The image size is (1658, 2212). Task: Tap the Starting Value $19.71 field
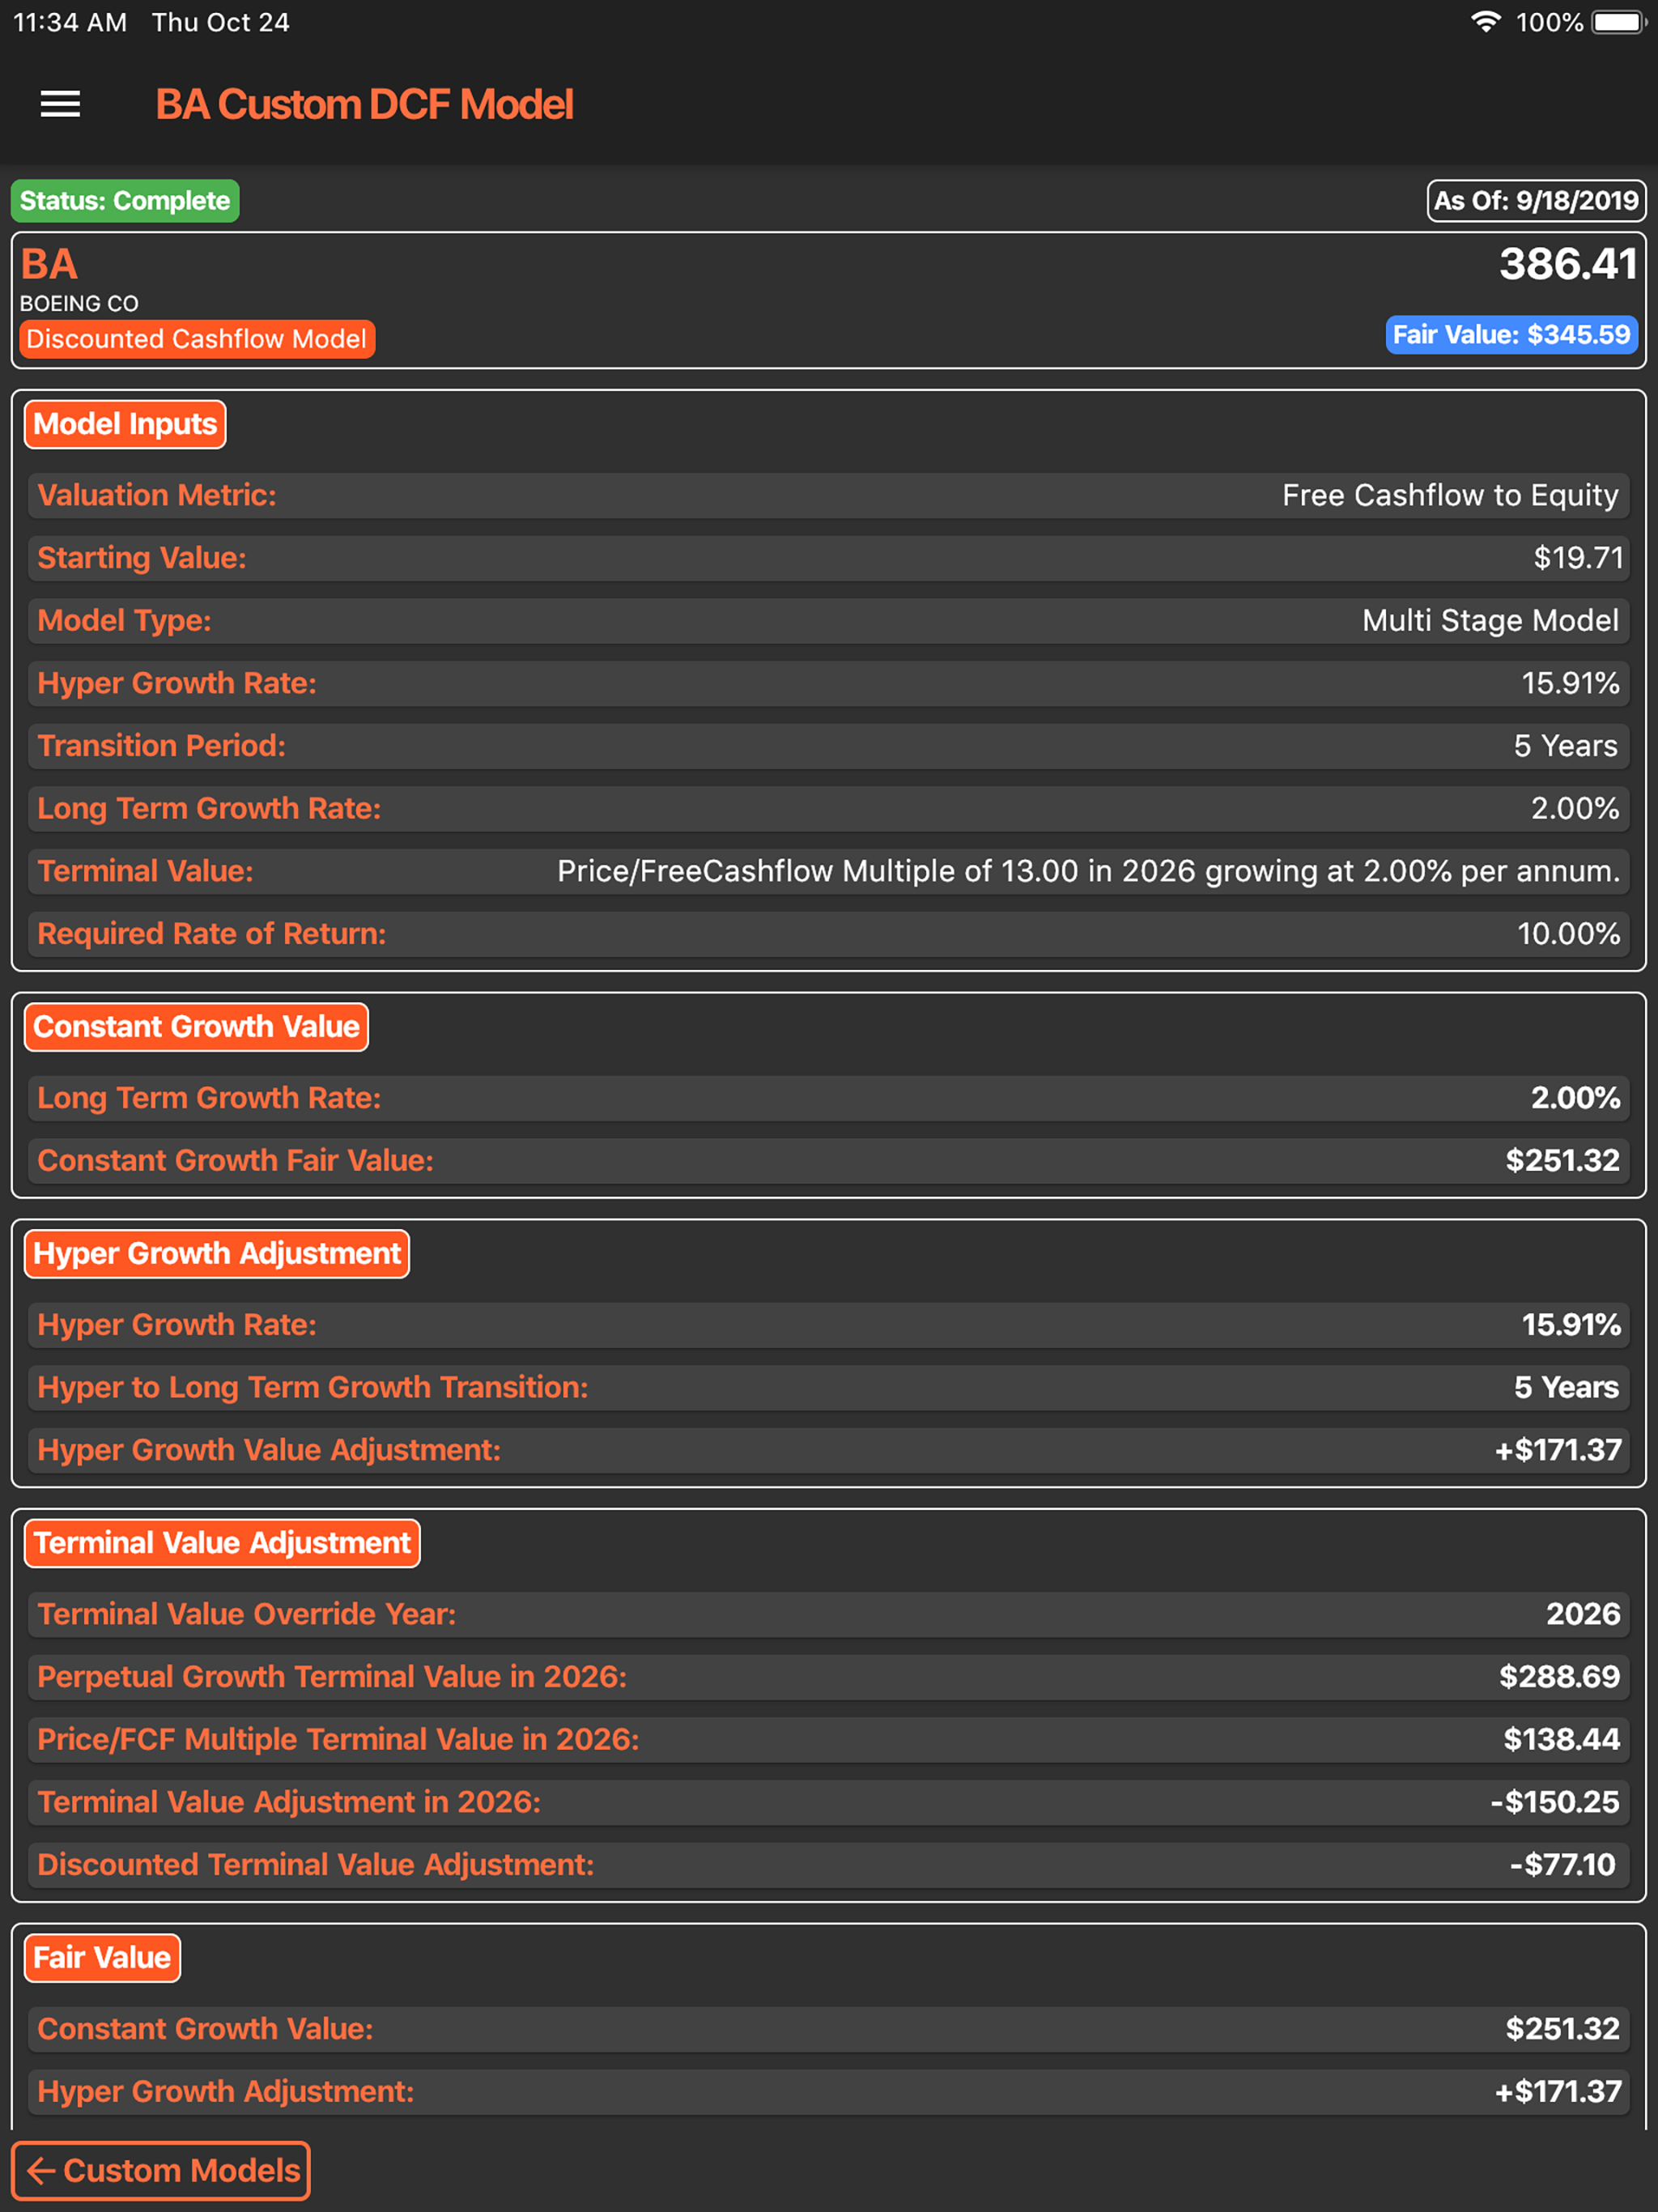(828, 558)
